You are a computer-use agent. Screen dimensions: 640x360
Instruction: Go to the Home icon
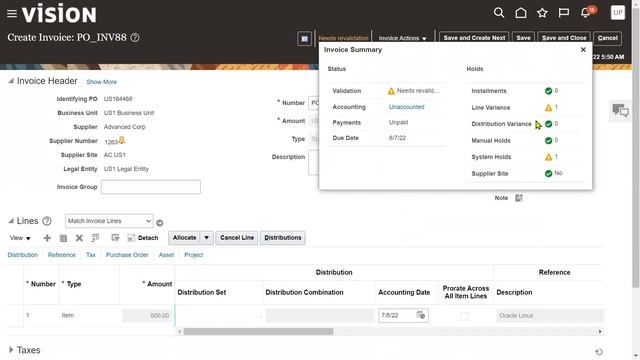(521, 13)
